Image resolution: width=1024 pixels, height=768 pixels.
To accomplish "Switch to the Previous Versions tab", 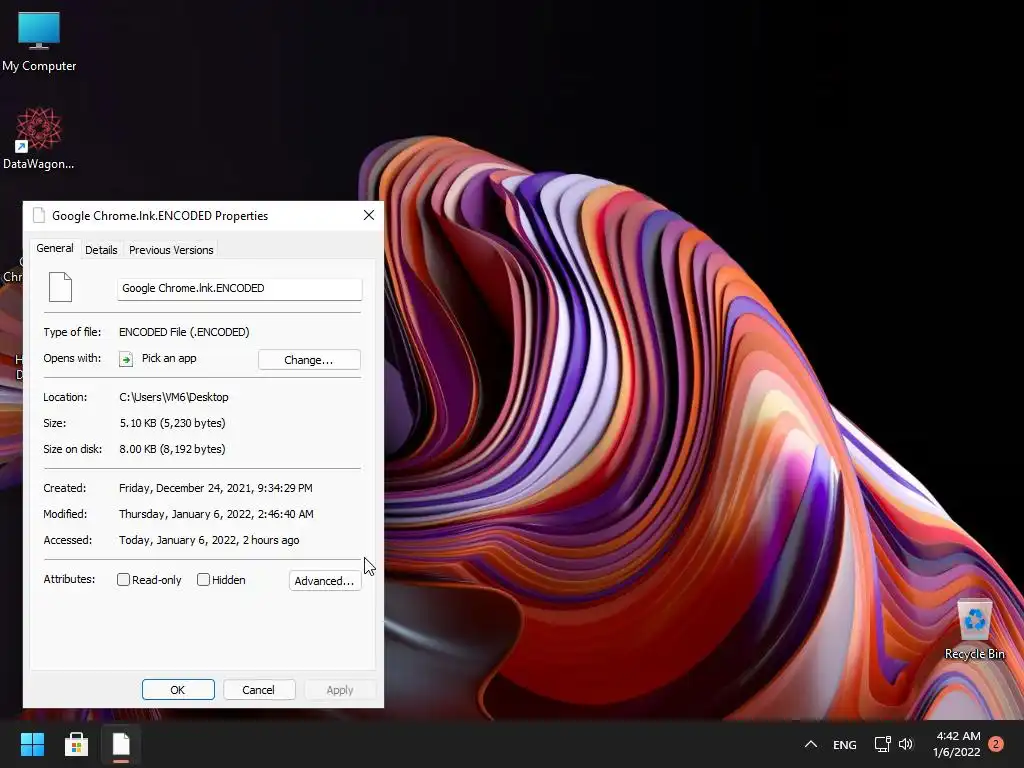I will pos(171,249).
